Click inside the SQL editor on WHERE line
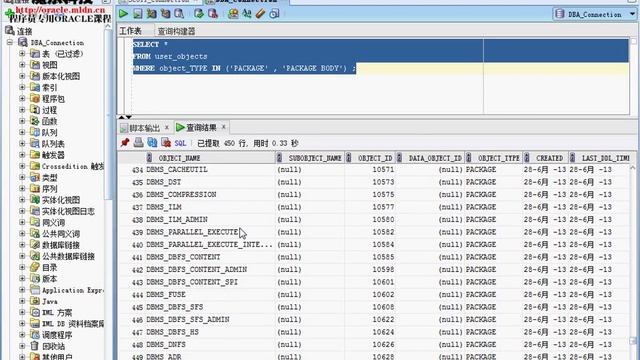The image size is (640, 360). click(244, 69)
